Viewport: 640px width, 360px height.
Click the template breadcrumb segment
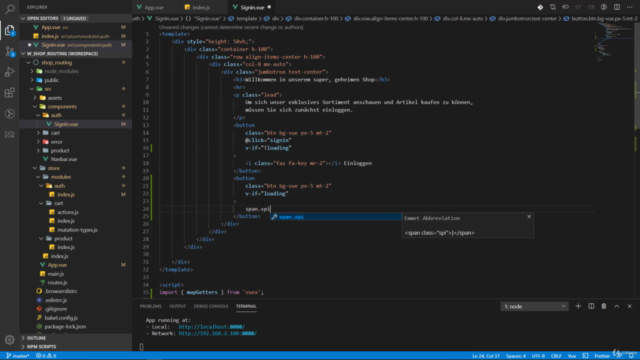(247, 18)
